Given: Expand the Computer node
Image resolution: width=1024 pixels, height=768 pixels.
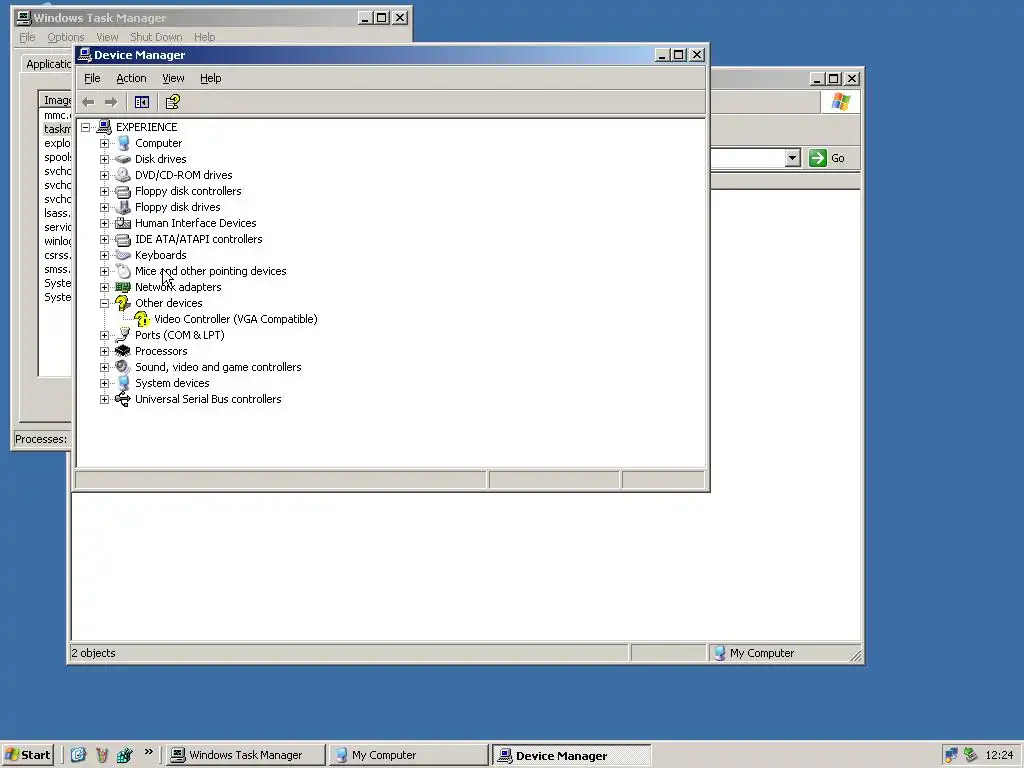Looking at the screenshot, I should (104, 143).
